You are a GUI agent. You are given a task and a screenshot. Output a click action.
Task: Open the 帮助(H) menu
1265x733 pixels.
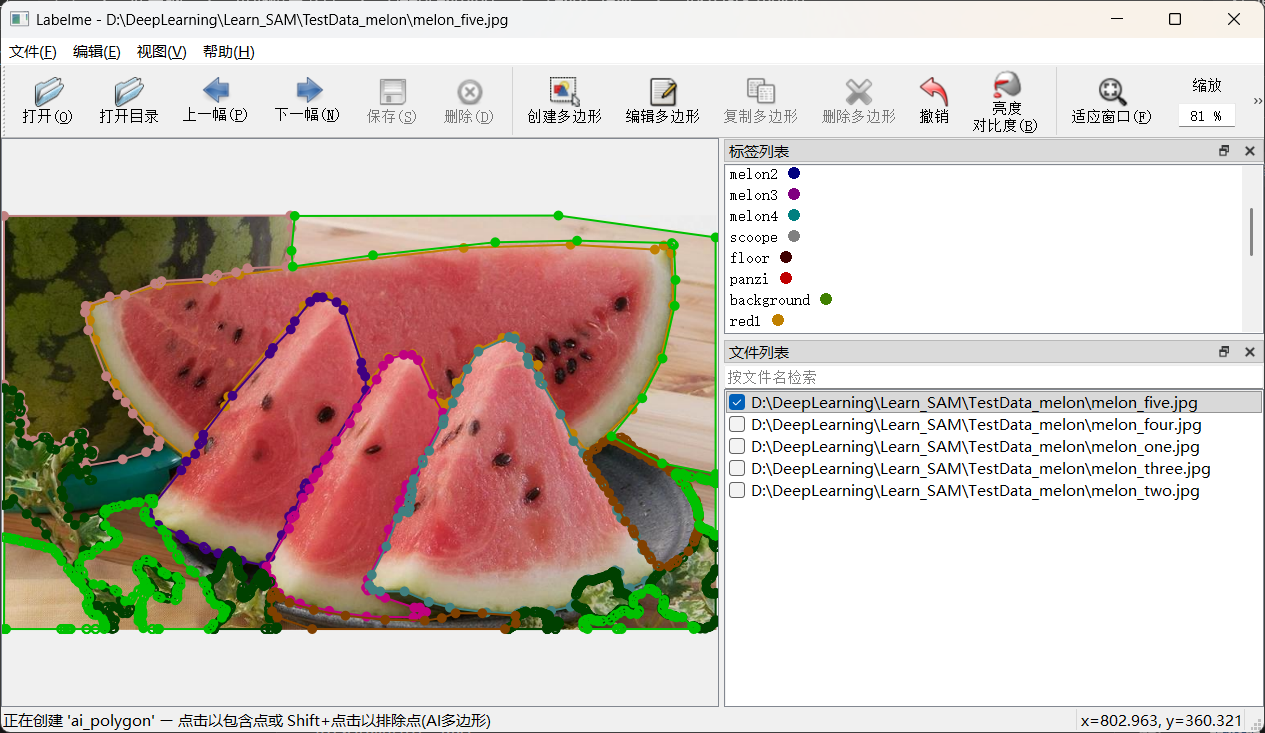tap(229, 52)
